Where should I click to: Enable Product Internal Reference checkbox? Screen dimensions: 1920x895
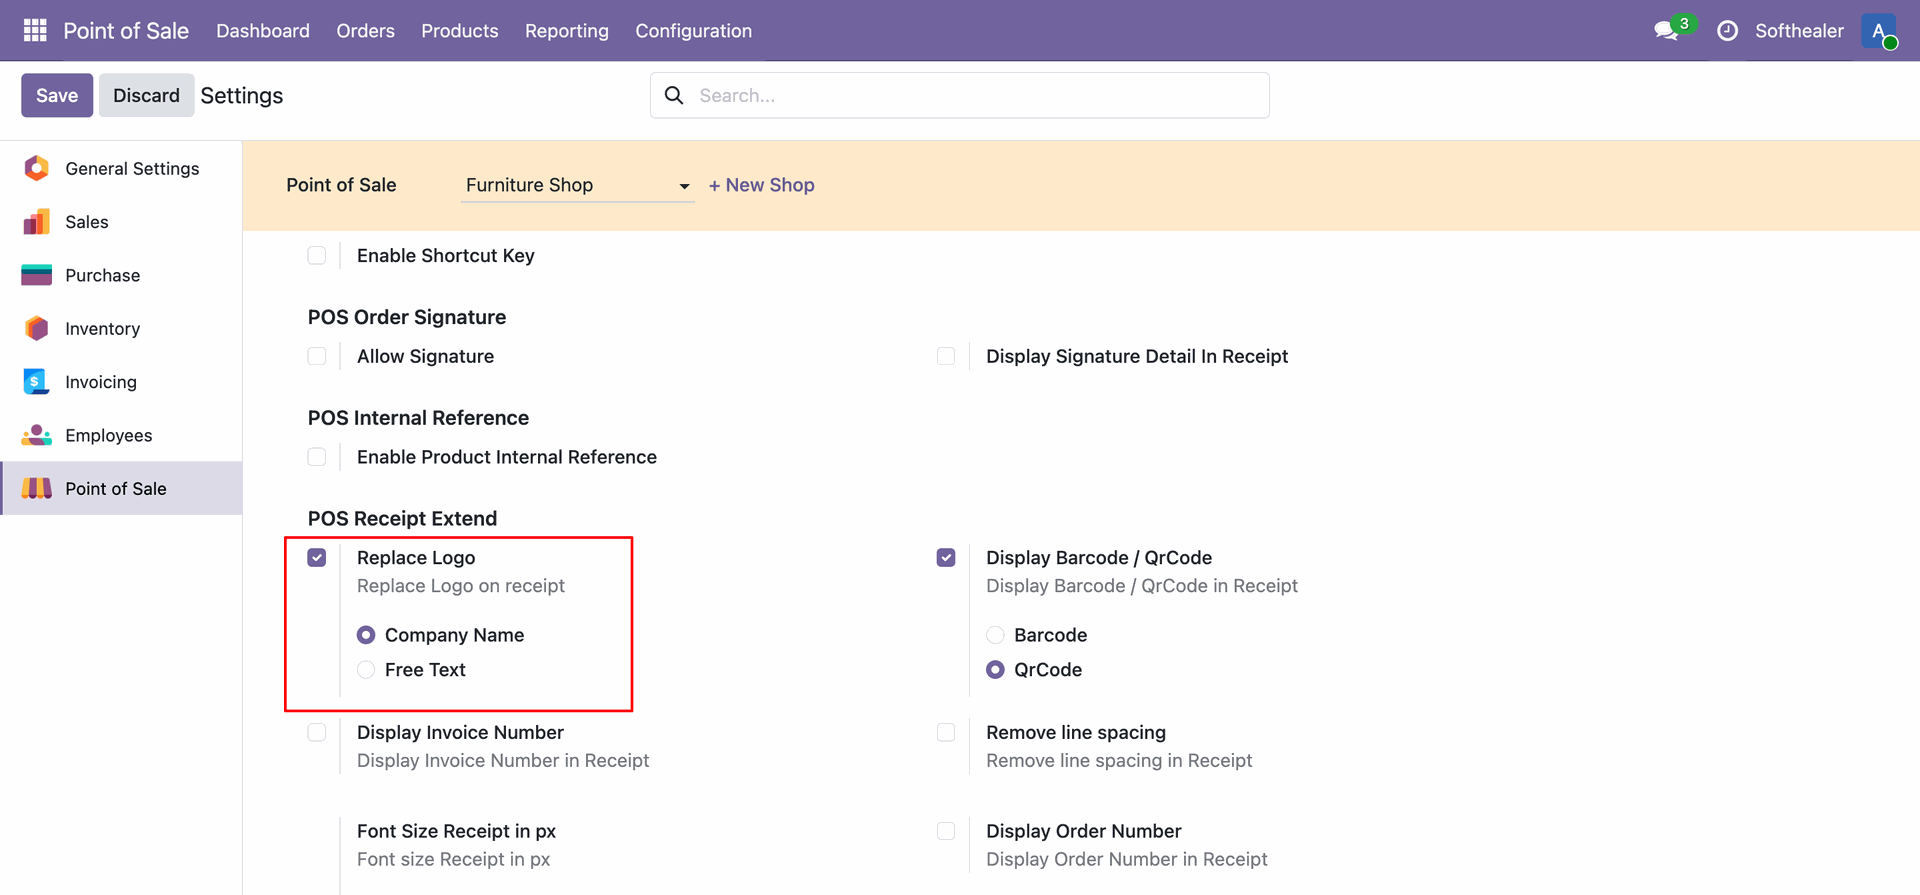(317, 457)
